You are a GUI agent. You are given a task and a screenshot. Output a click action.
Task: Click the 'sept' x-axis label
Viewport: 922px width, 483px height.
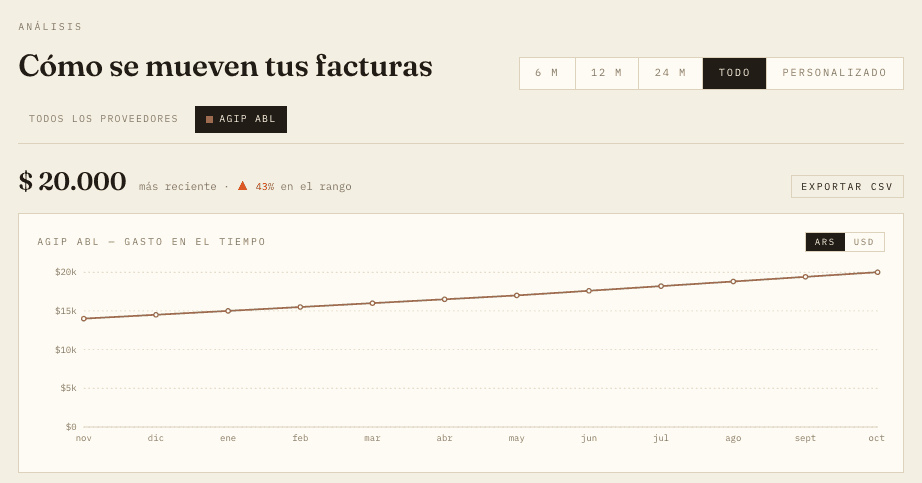pos(806,438)
